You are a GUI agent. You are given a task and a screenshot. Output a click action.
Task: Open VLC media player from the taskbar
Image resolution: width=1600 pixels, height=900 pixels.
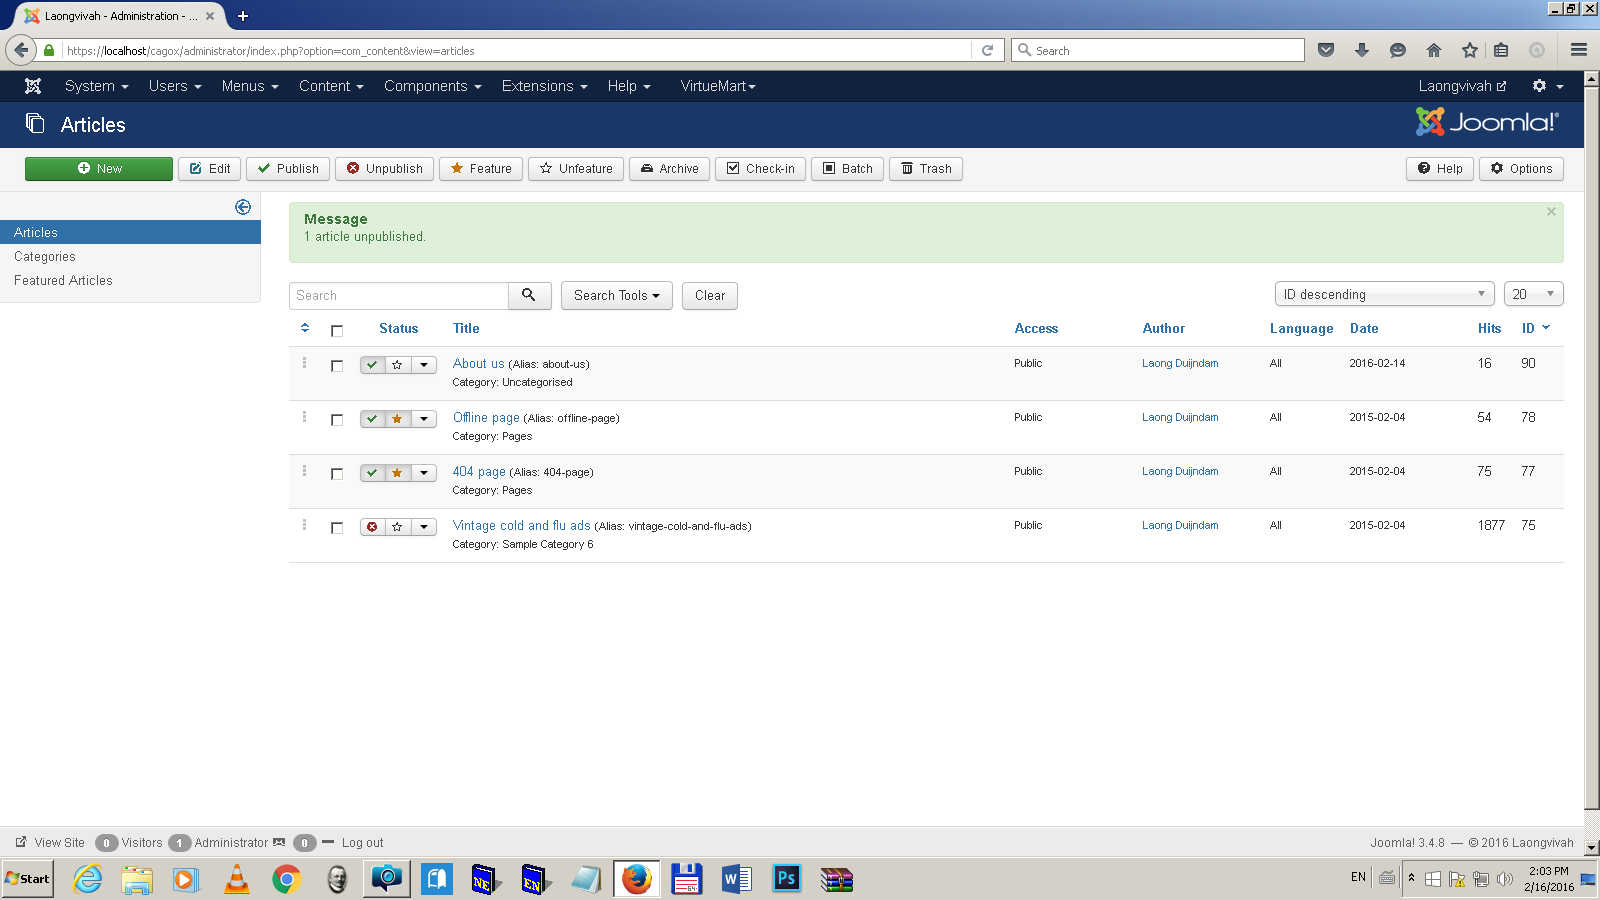click(x=237, y=879)
